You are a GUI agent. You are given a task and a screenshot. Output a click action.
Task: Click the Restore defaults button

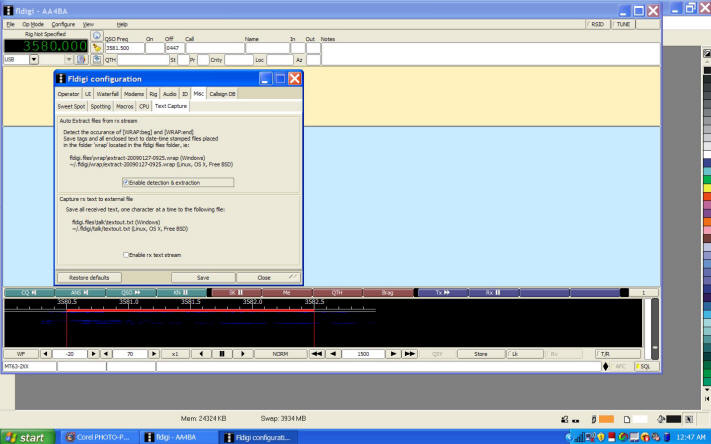tap(89, 278)
